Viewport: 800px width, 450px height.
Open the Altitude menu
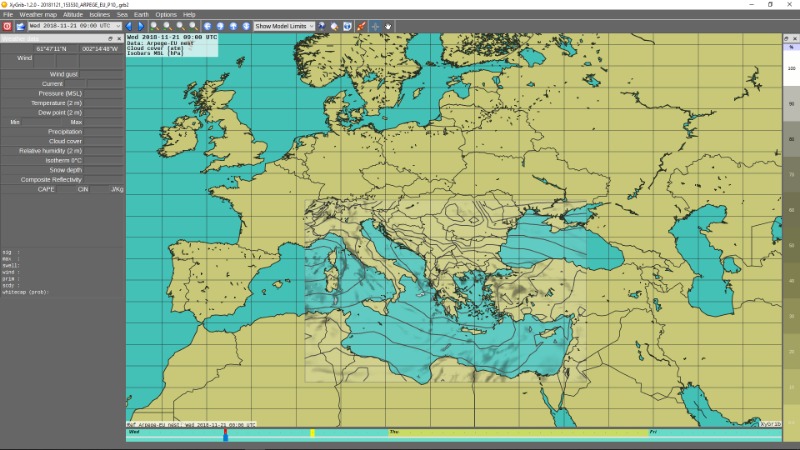pyautogui.click(x=73, y=15)
